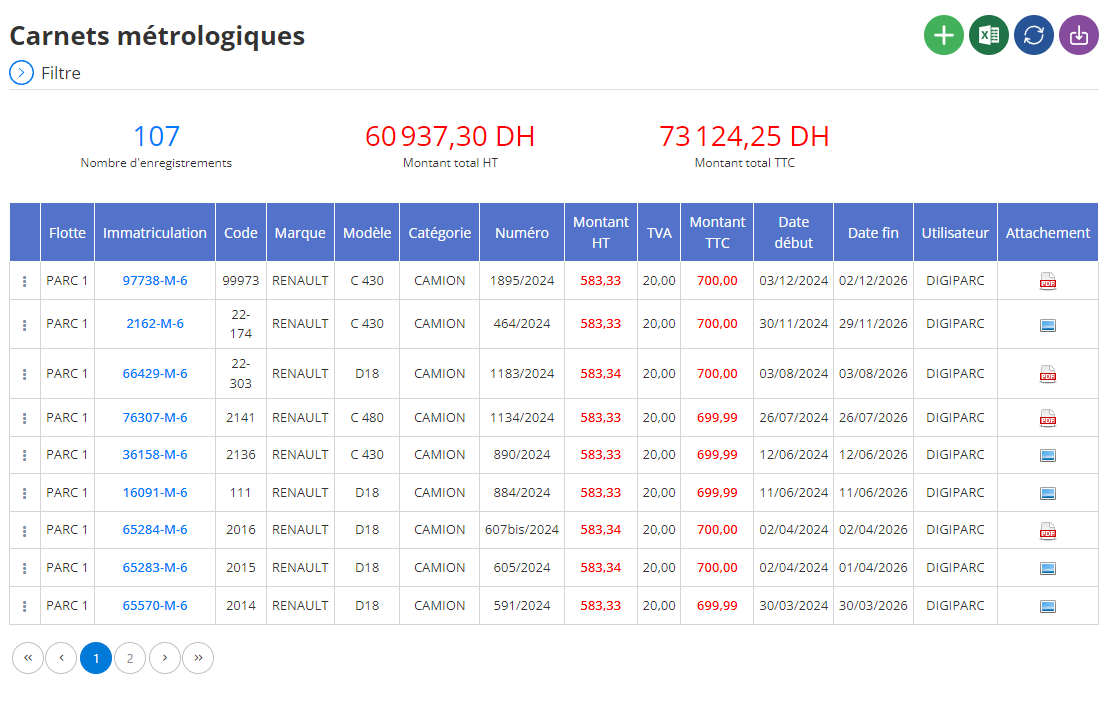Open the PDF attachment for 97738-M-6
This screenshot has height=701, width=1109.
[x=1047, y=282]
